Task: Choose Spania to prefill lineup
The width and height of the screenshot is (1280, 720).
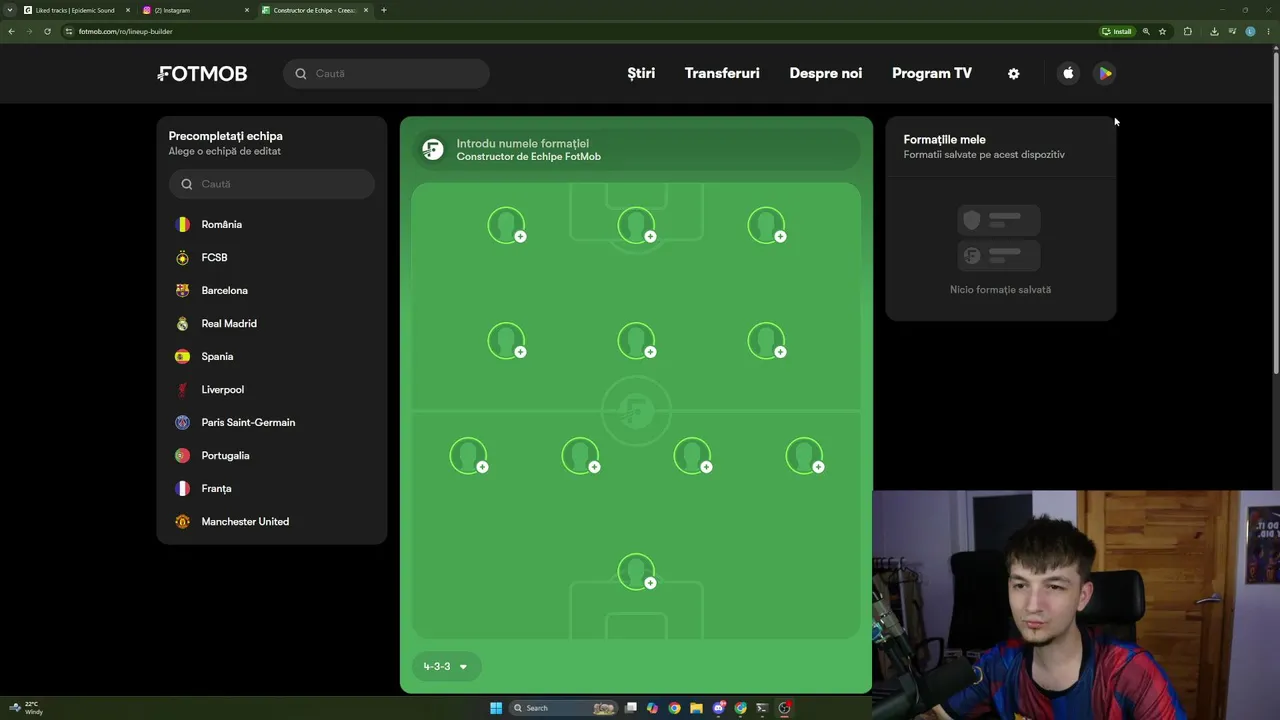Action: [x=272, y=357]
